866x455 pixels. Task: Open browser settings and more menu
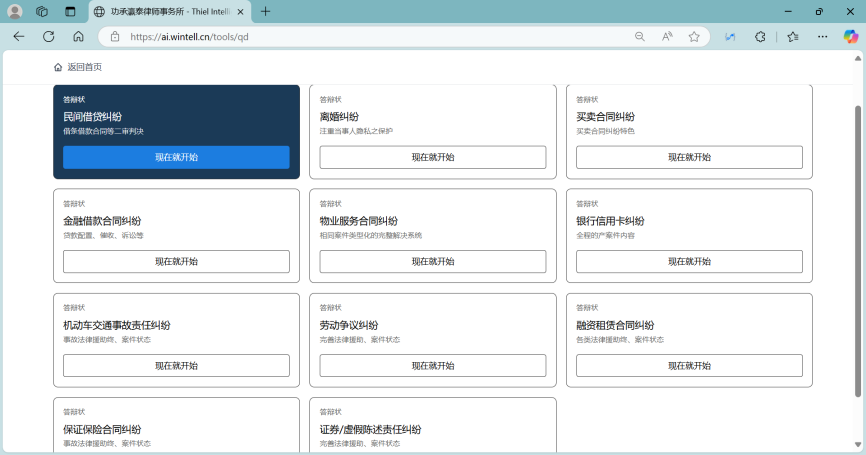click(x=822, y=36)
